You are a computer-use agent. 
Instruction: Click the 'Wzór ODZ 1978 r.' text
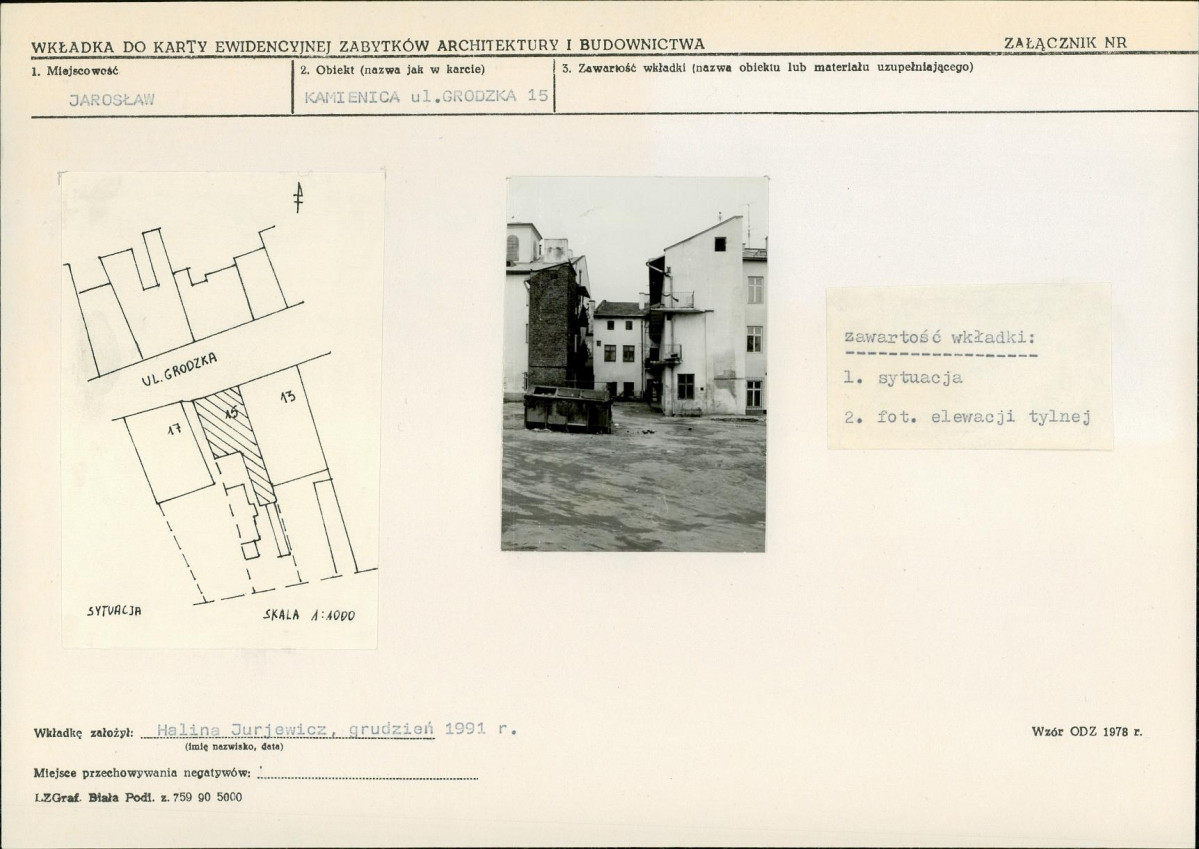[1086, 732]
